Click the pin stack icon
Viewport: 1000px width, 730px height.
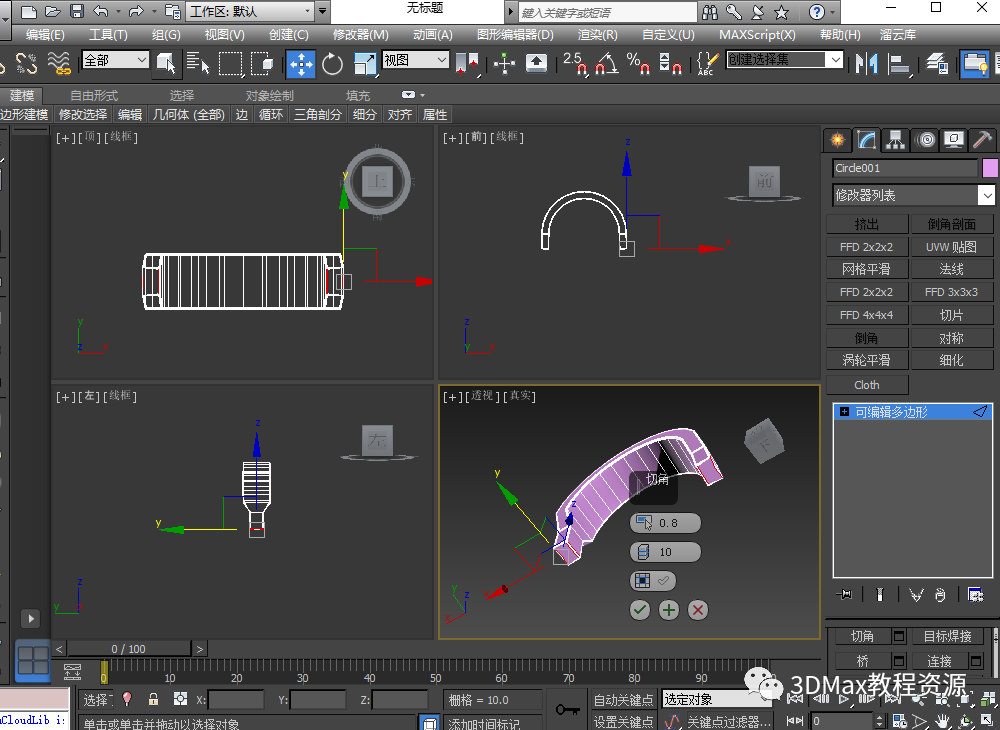coord(845,595)
